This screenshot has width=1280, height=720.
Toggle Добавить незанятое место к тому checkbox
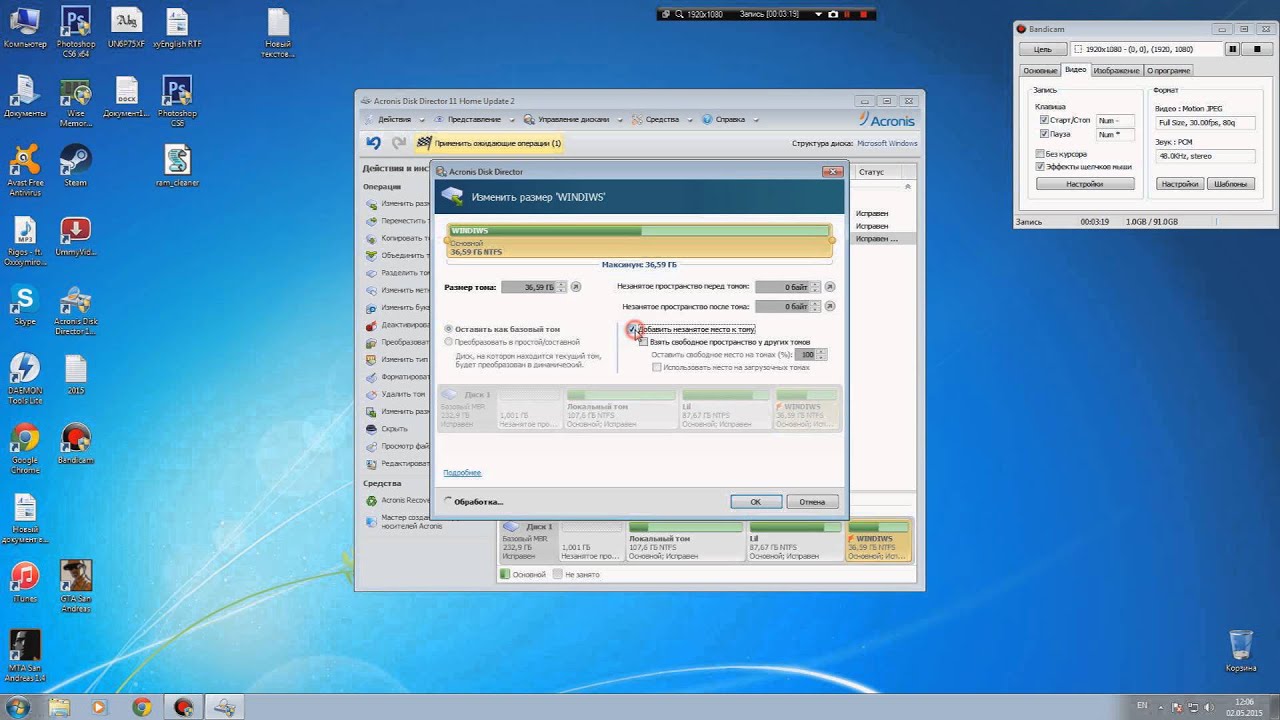coord(631,329)
